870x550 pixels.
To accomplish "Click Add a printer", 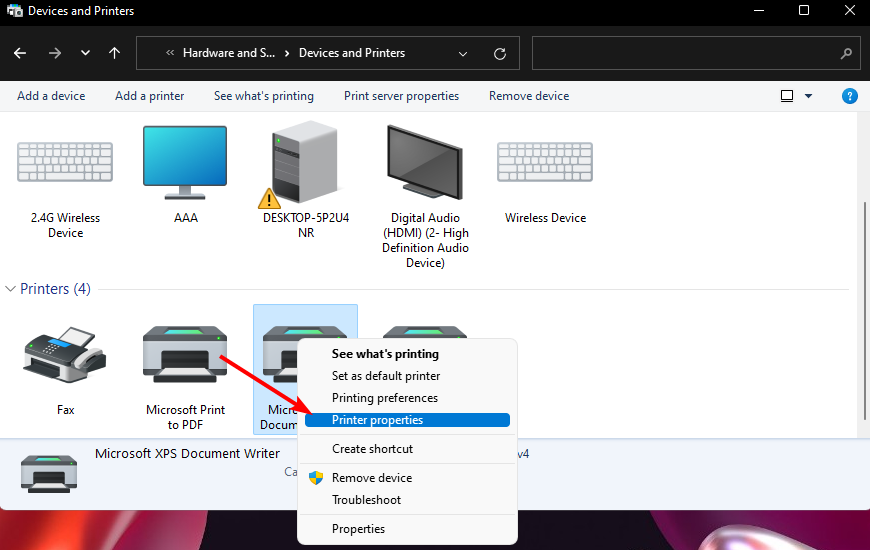I will 149,96.
